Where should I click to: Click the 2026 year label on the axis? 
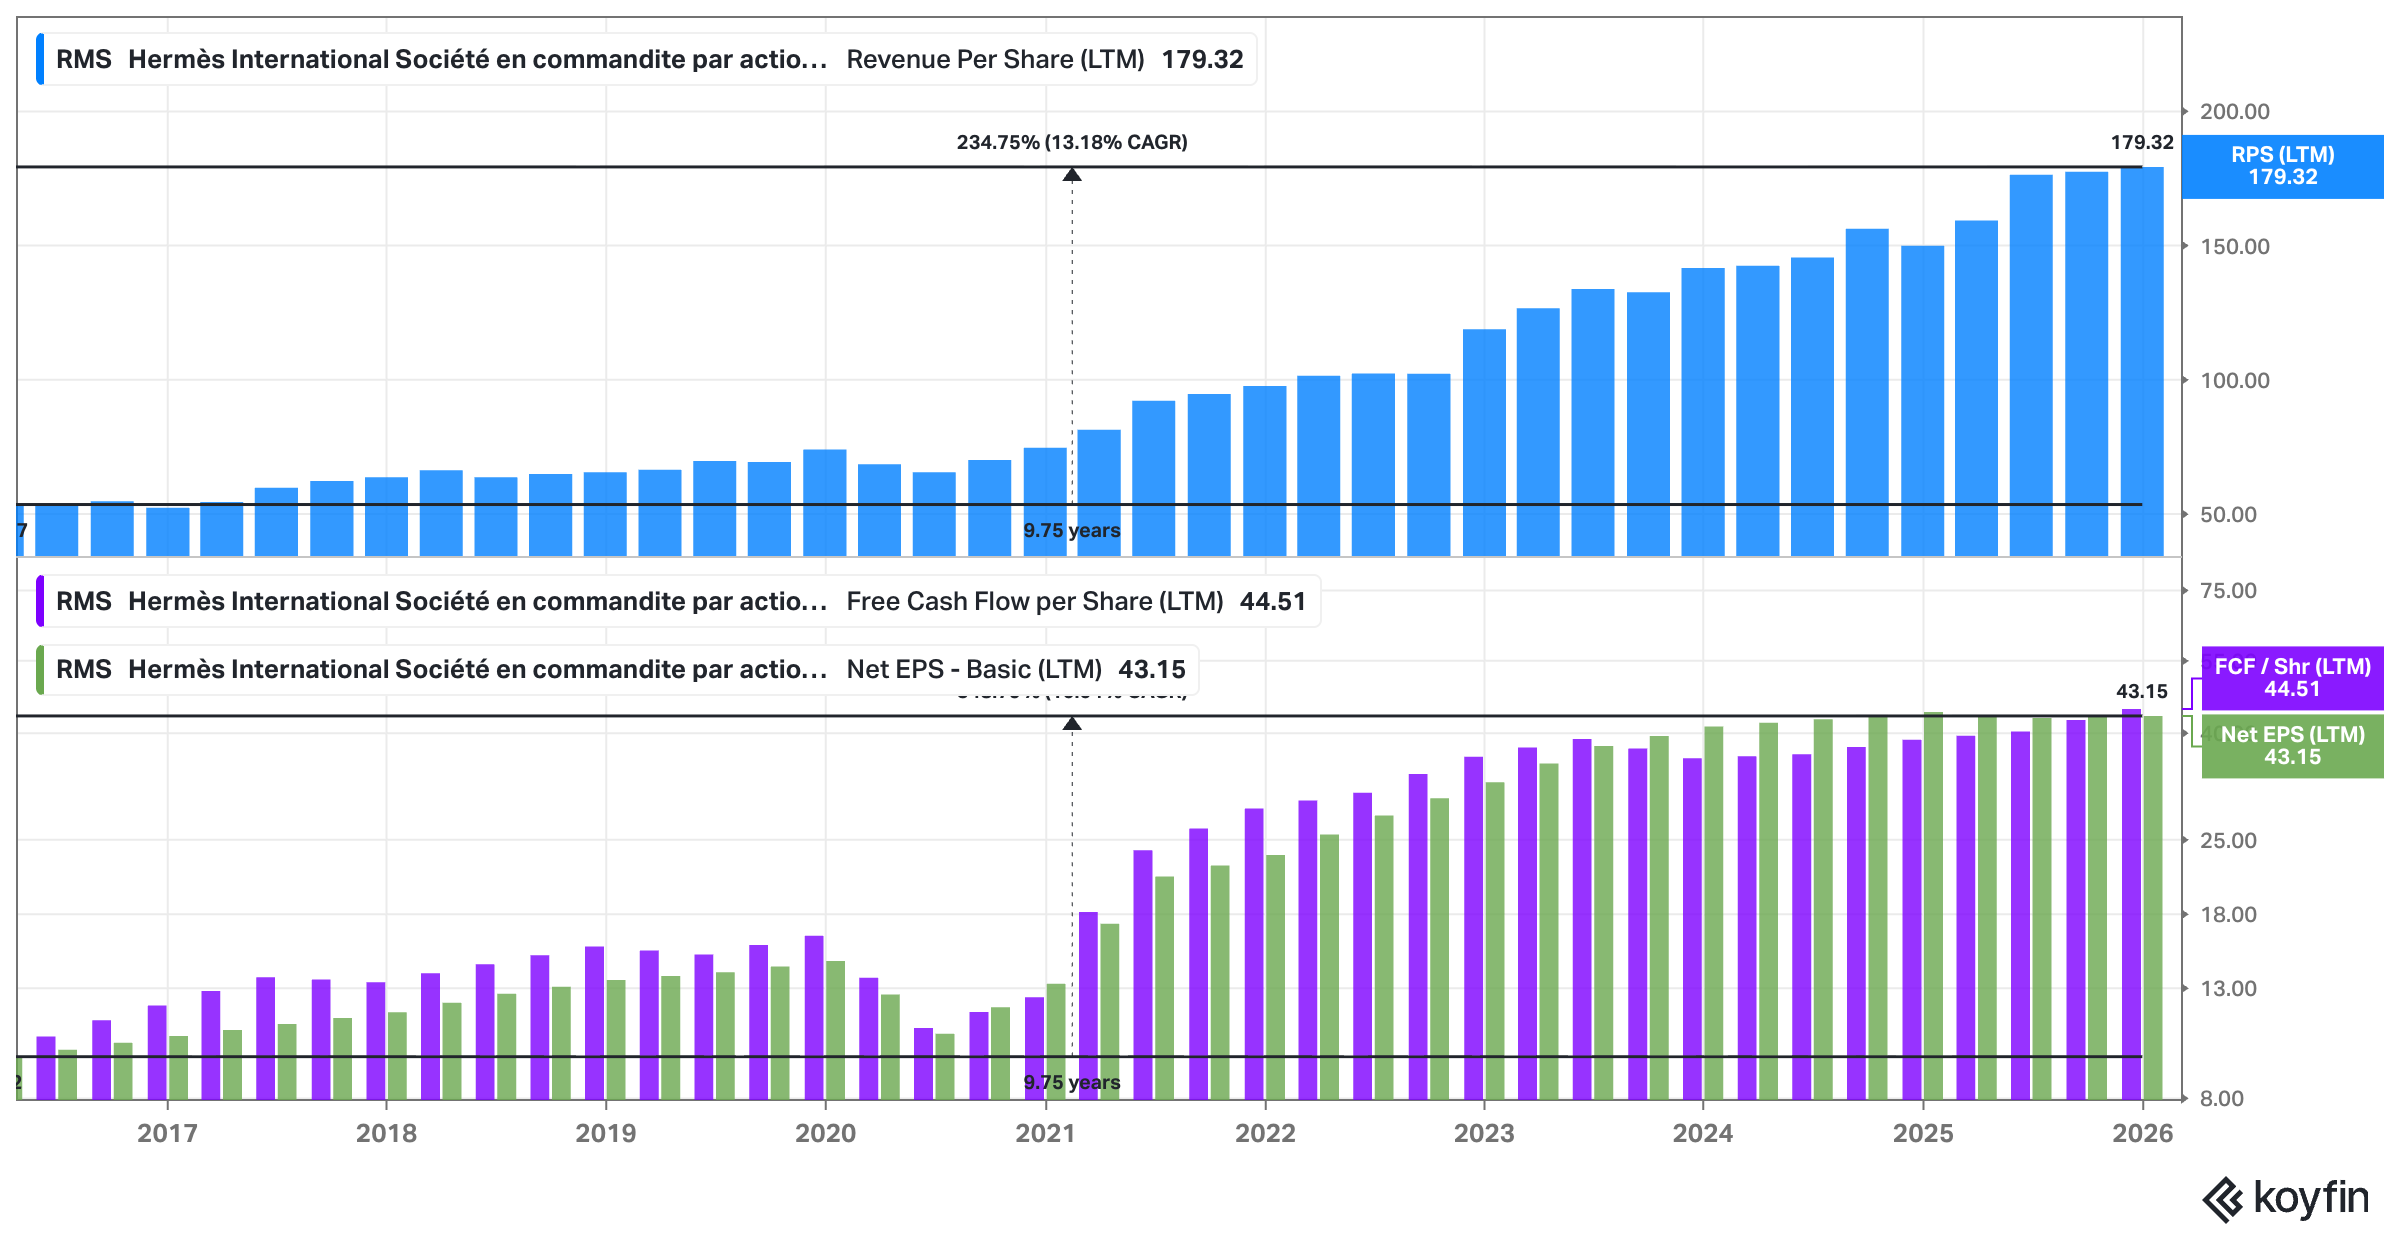coord(2142,1133)
